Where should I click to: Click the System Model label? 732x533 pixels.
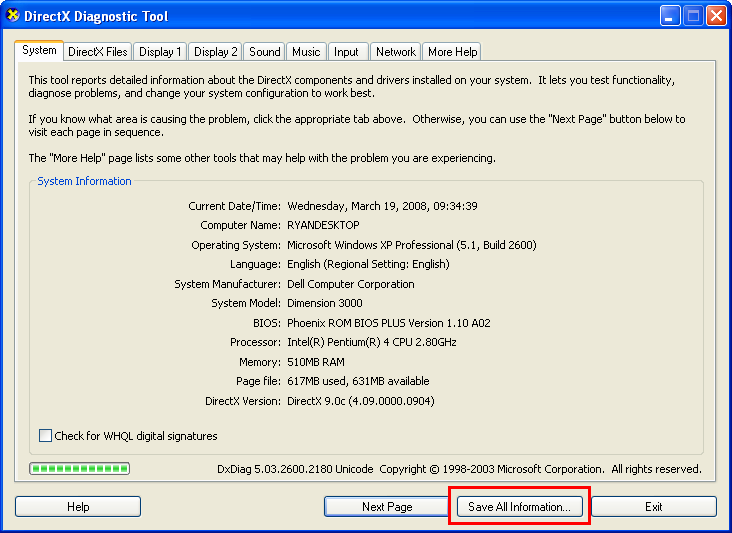coord(246,303)
